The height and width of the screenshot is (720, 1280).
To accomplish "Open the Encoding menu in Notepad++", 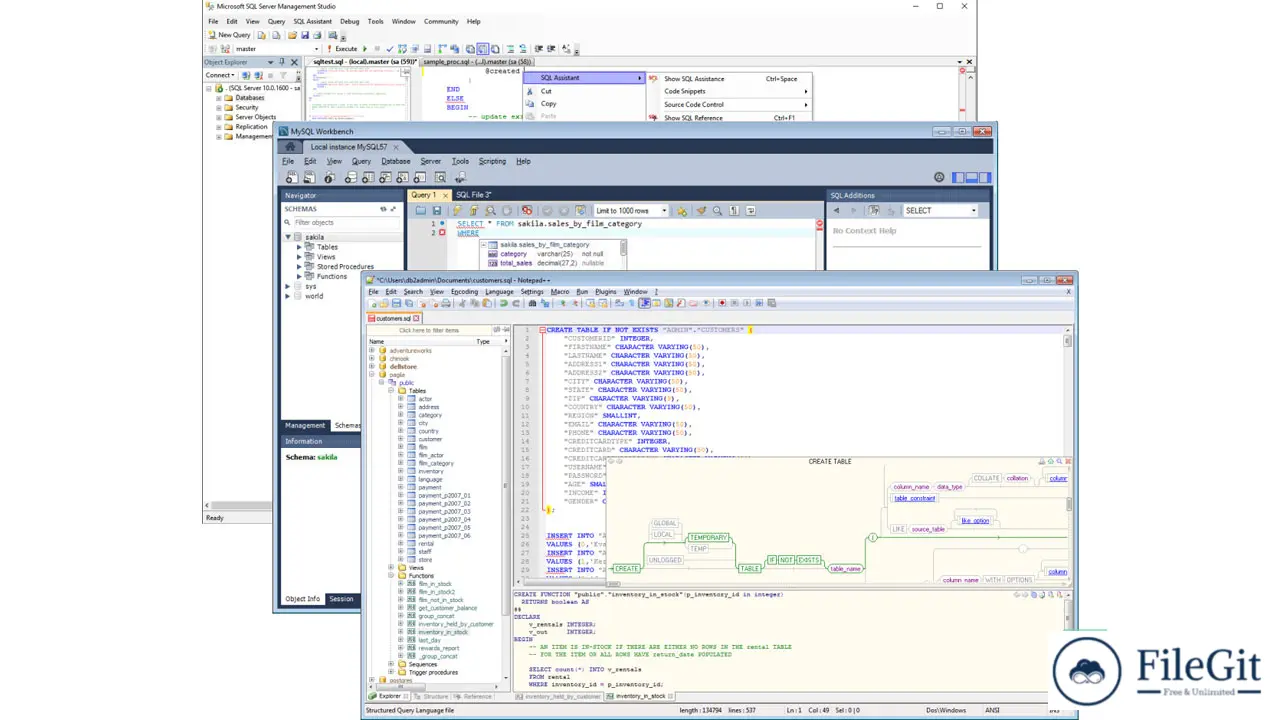I will point(464,292).
